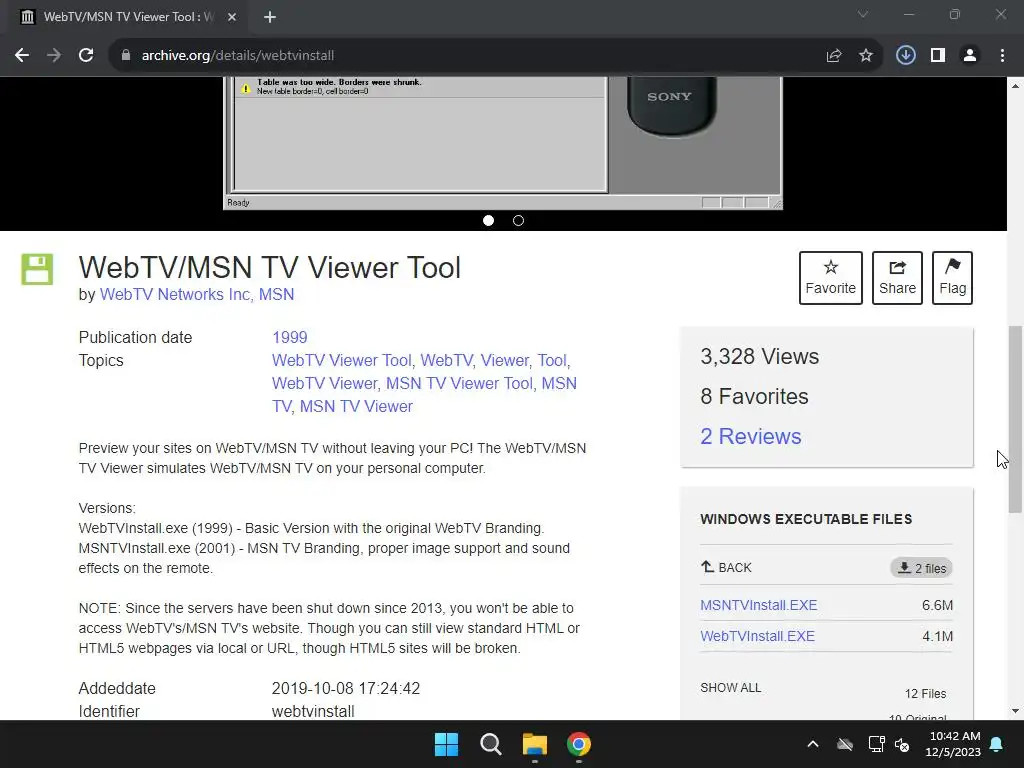
Task: Open the MSN TV Viewer topic link
Action: (x=356, y=406)
